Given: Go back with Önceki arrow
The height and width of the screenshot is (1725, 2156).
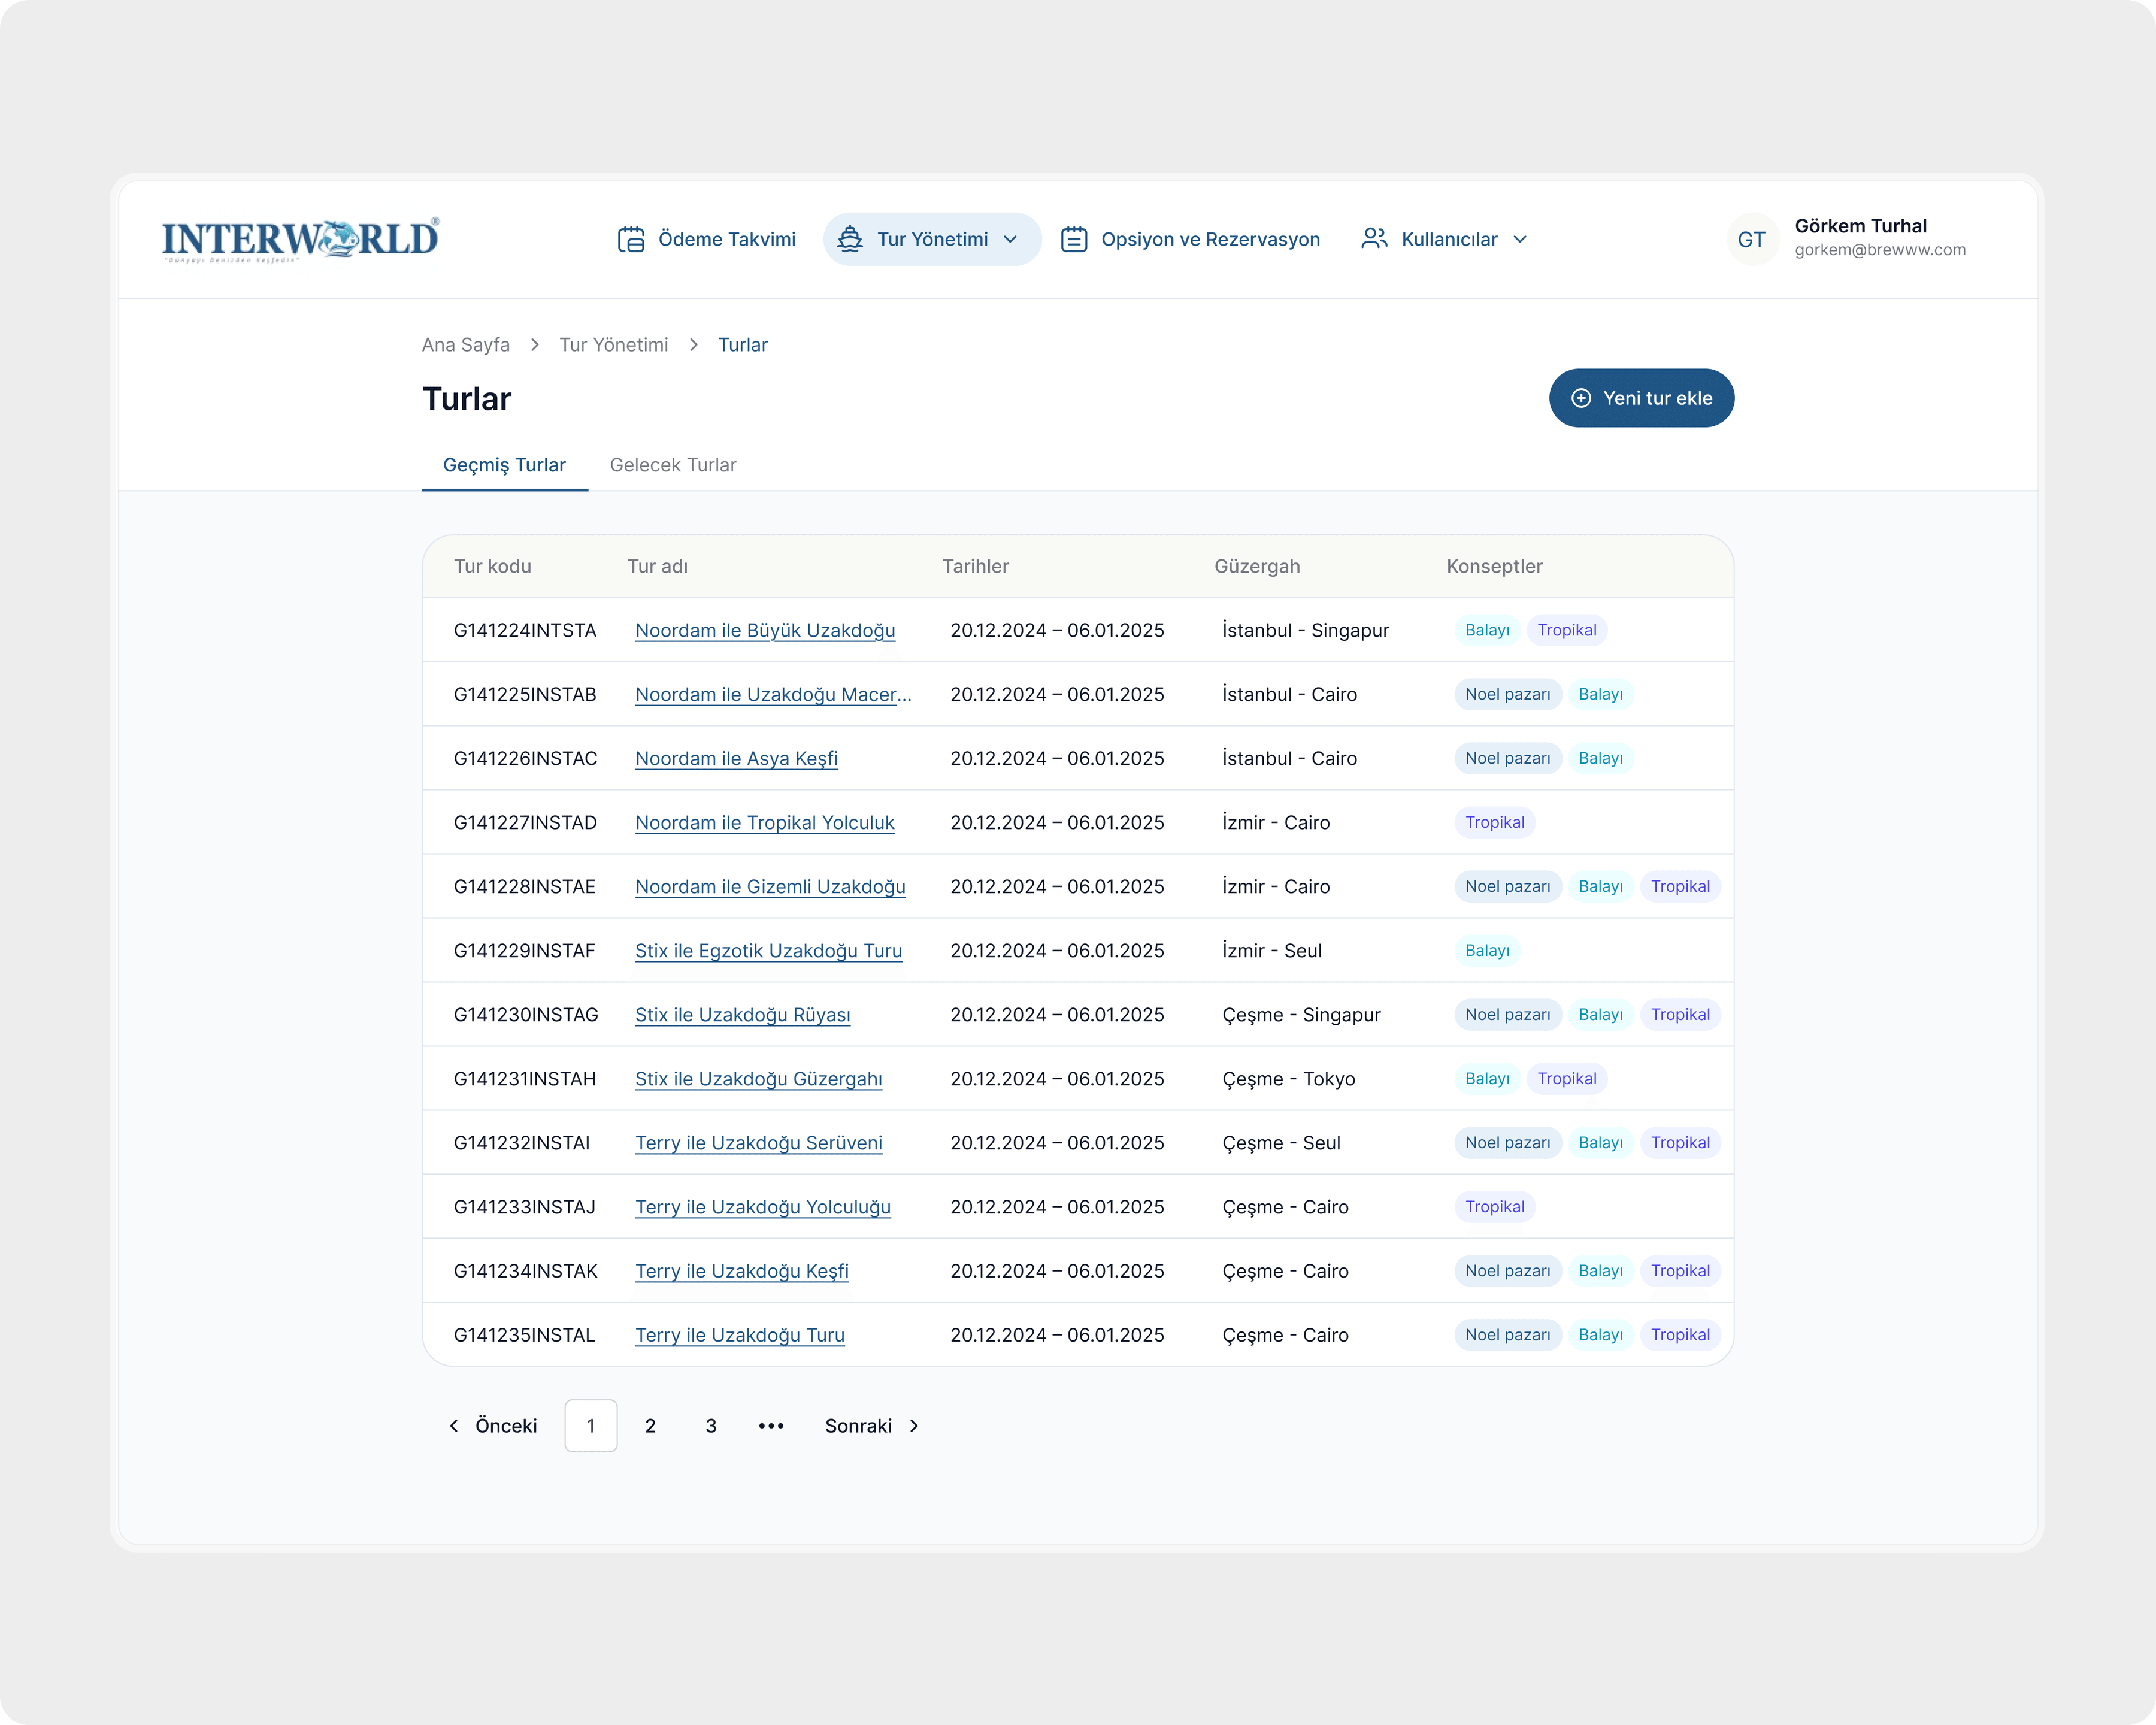Looking at the screenshot, I should [x=454, y=1426].
